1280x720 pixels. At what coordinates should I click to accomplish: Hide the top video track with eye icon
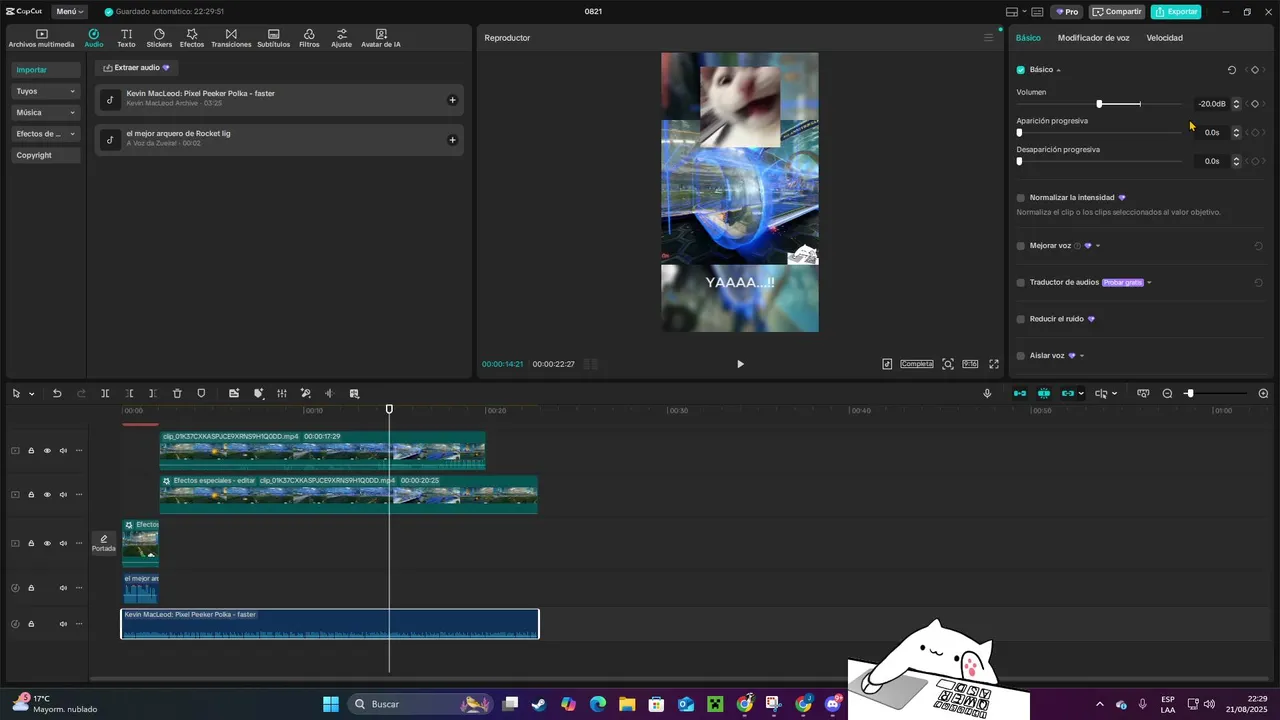(47, 451)
